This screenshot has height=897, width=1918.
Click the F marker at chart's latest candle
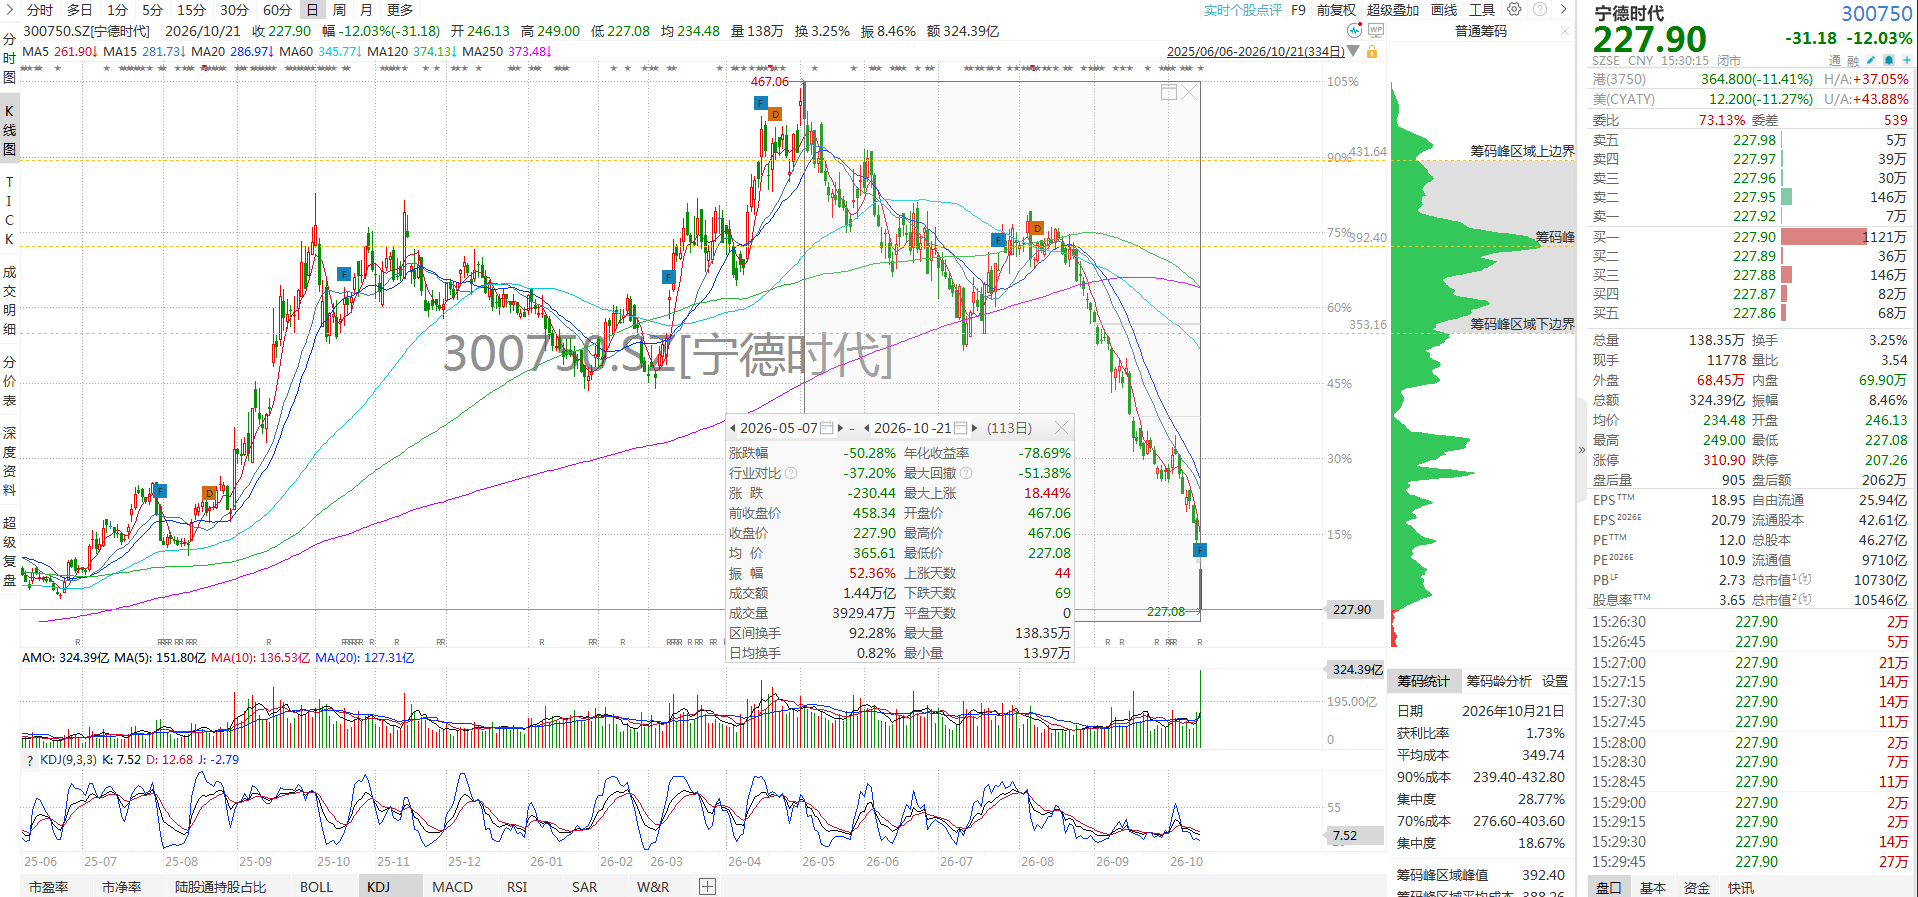1200,550
